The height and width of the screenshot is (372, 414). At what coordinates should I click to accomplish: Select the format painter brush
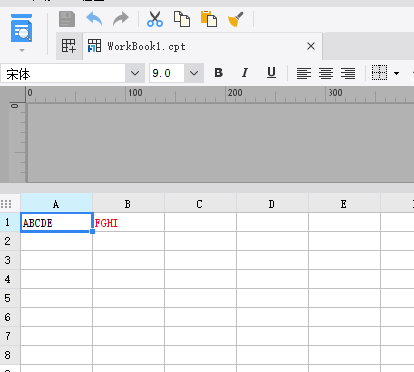235,19
